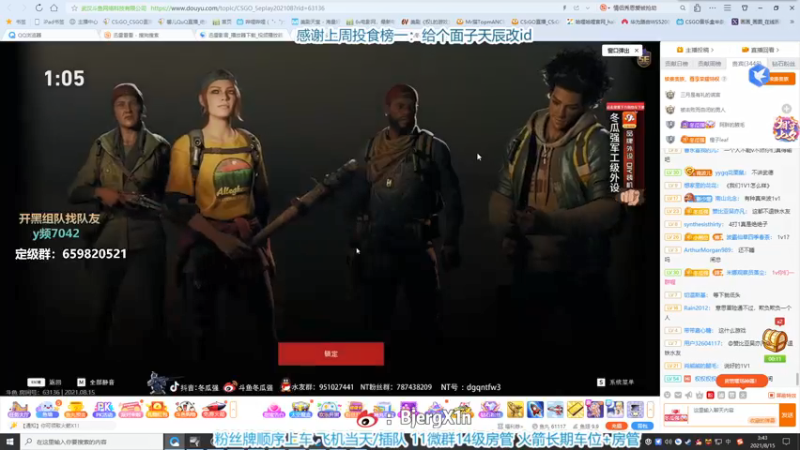Click the blue bird hexagon icon
Viewport: 800px width, 450px height.
point(759,76)
